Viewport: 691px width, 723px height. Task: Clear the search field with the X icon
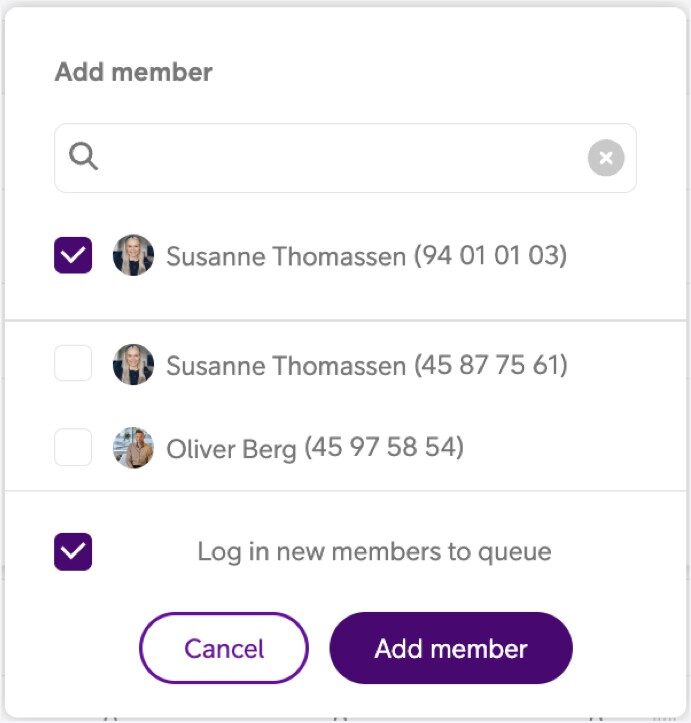tap(605, 158)
